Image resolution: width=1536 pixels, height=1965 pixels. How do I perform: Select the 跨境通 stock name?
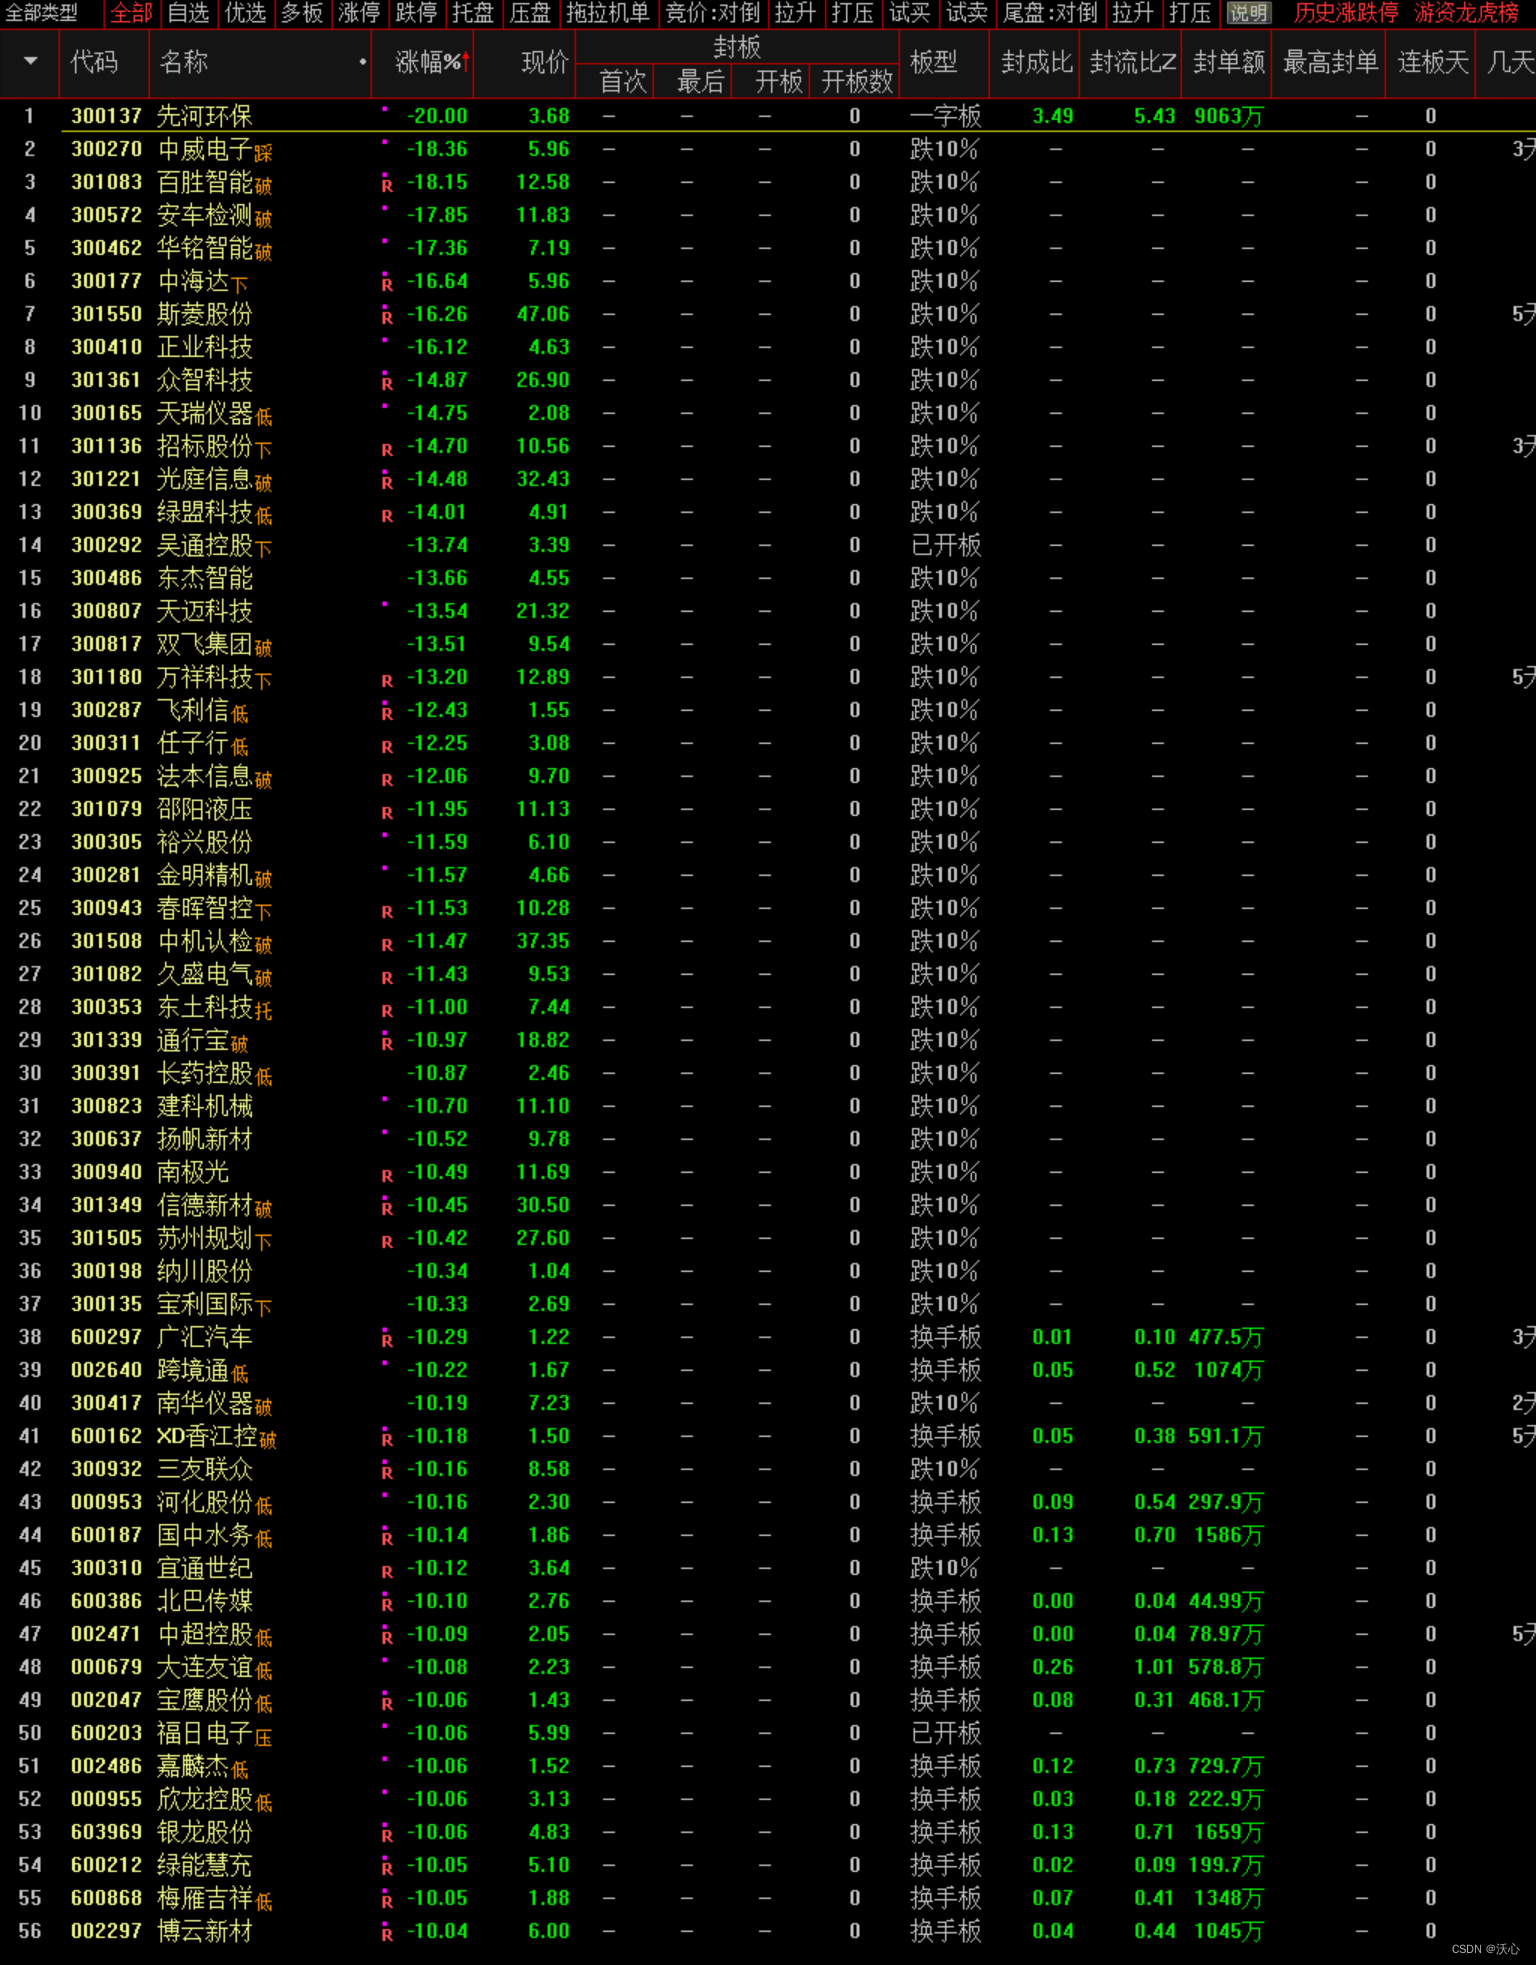pos(193,1371)
